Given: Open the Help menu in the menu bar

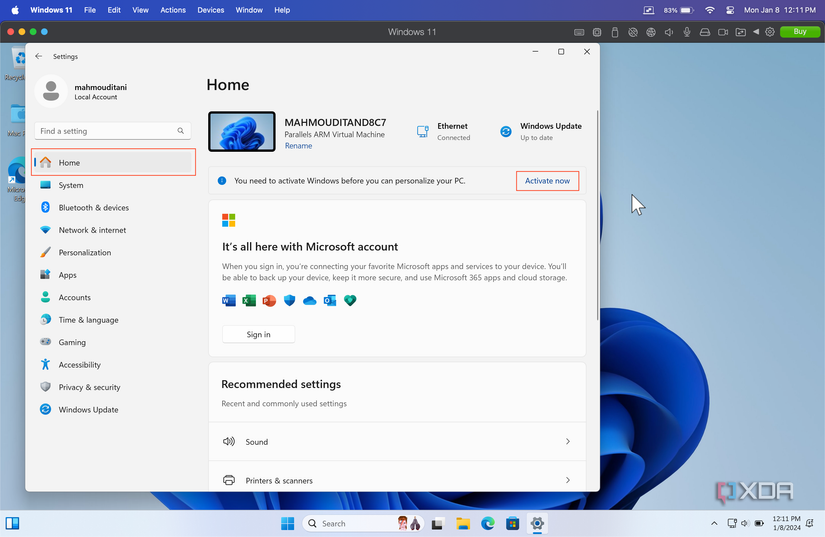Looking at the screenshot, I should pyautogui.click(x=282, y=10).
